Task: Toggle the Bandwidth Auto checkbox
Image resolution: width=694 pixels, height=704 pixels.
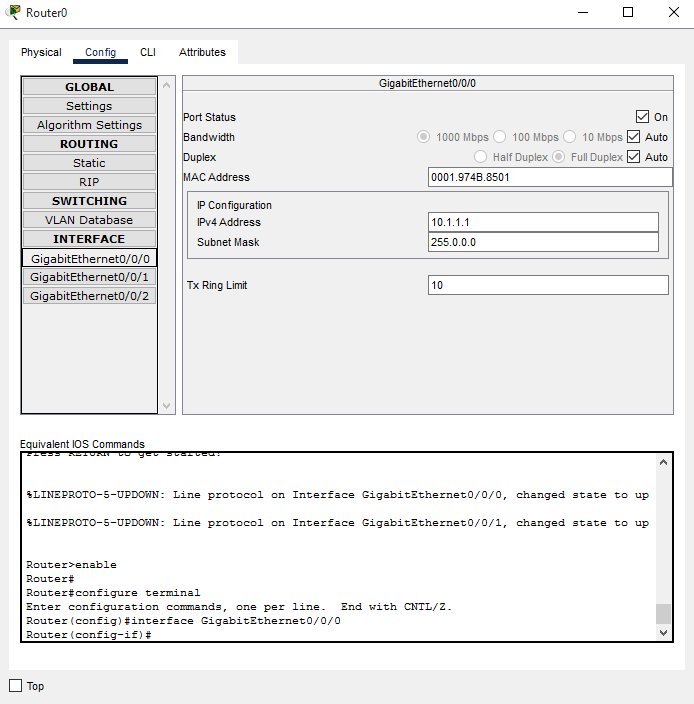Action: [633, 137]
